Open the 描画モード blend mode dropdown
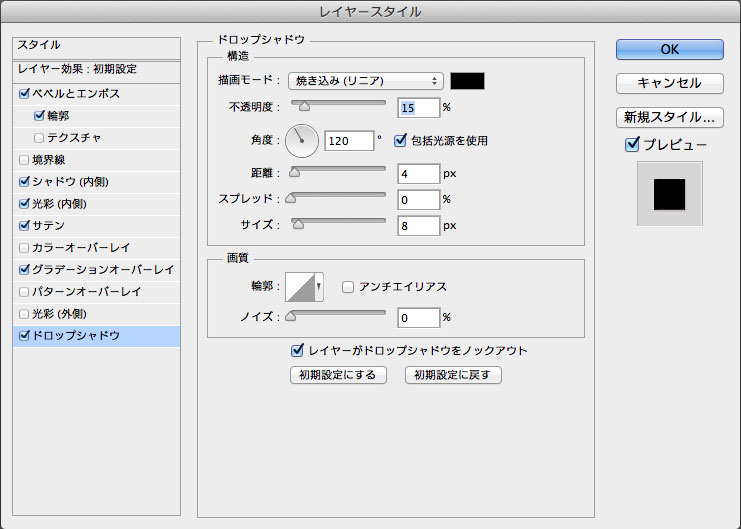The height and width of the screenshot is (529, 741). pyautogui.click(x=365, y=81)
